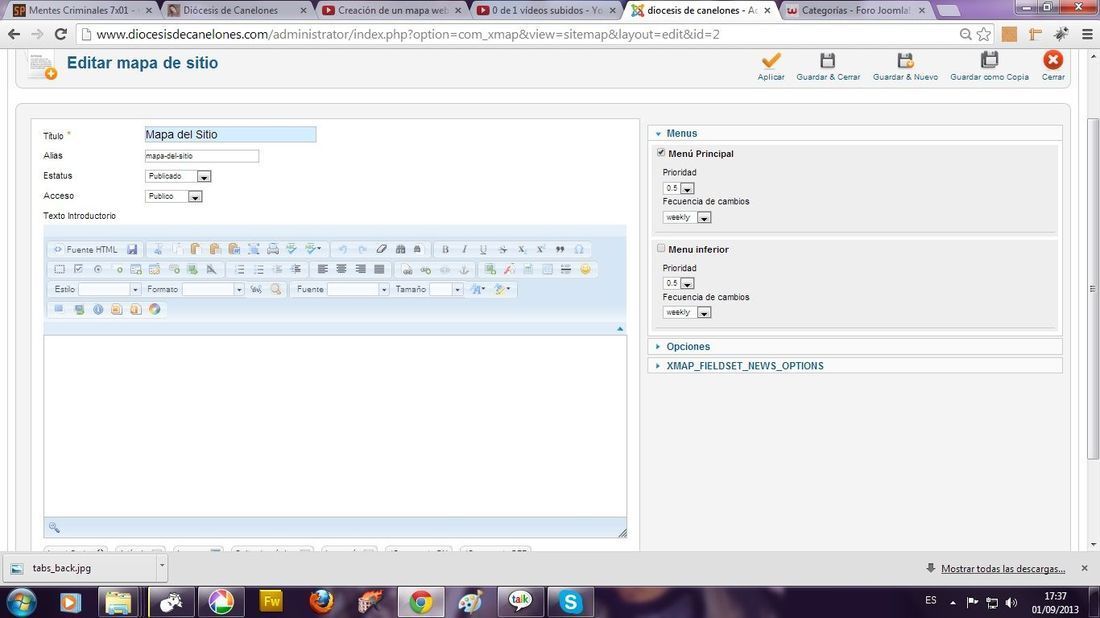Click the text color picker icon
This screenshot has height=618, width=1100.
(478, 289)
